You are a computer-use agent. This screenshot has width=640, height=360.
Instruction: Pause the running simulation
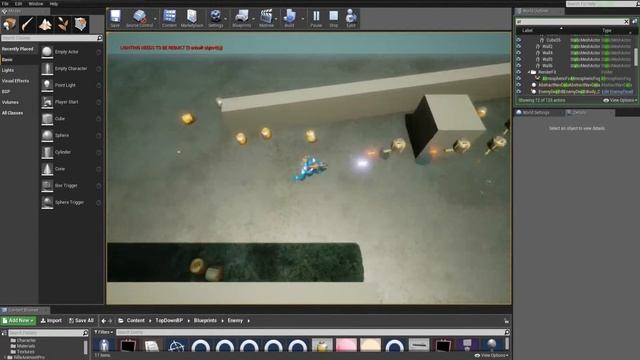tap(316, 19)
